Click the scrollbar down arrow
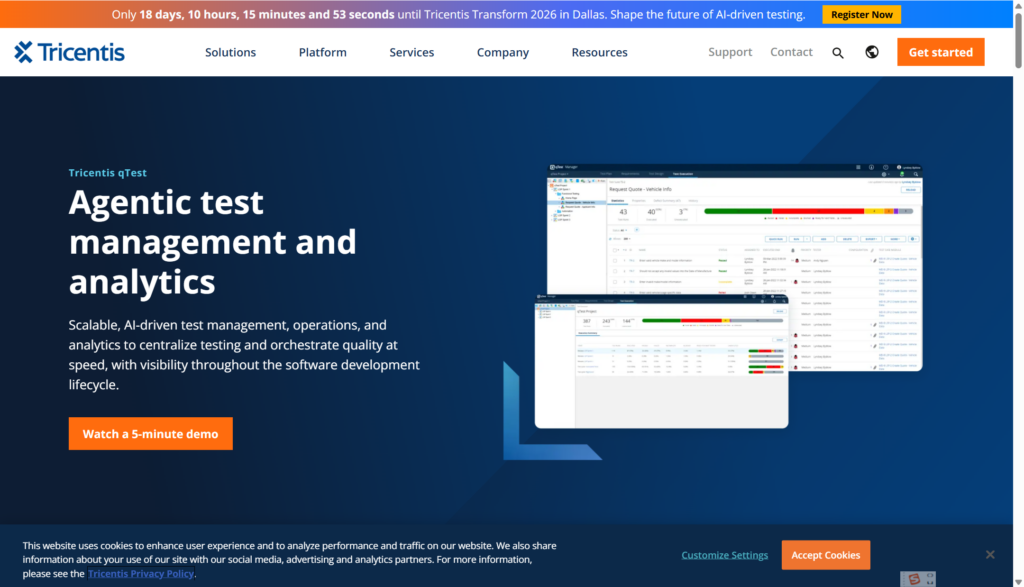Screen dimensions: 1024x587 point(1018,582)
